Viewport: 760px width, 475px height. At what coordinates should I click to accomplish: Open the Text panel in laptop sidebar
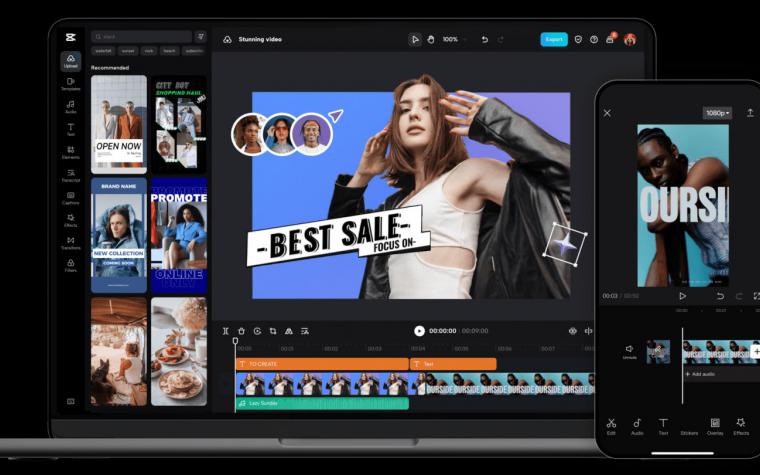[x=71, y=130]
